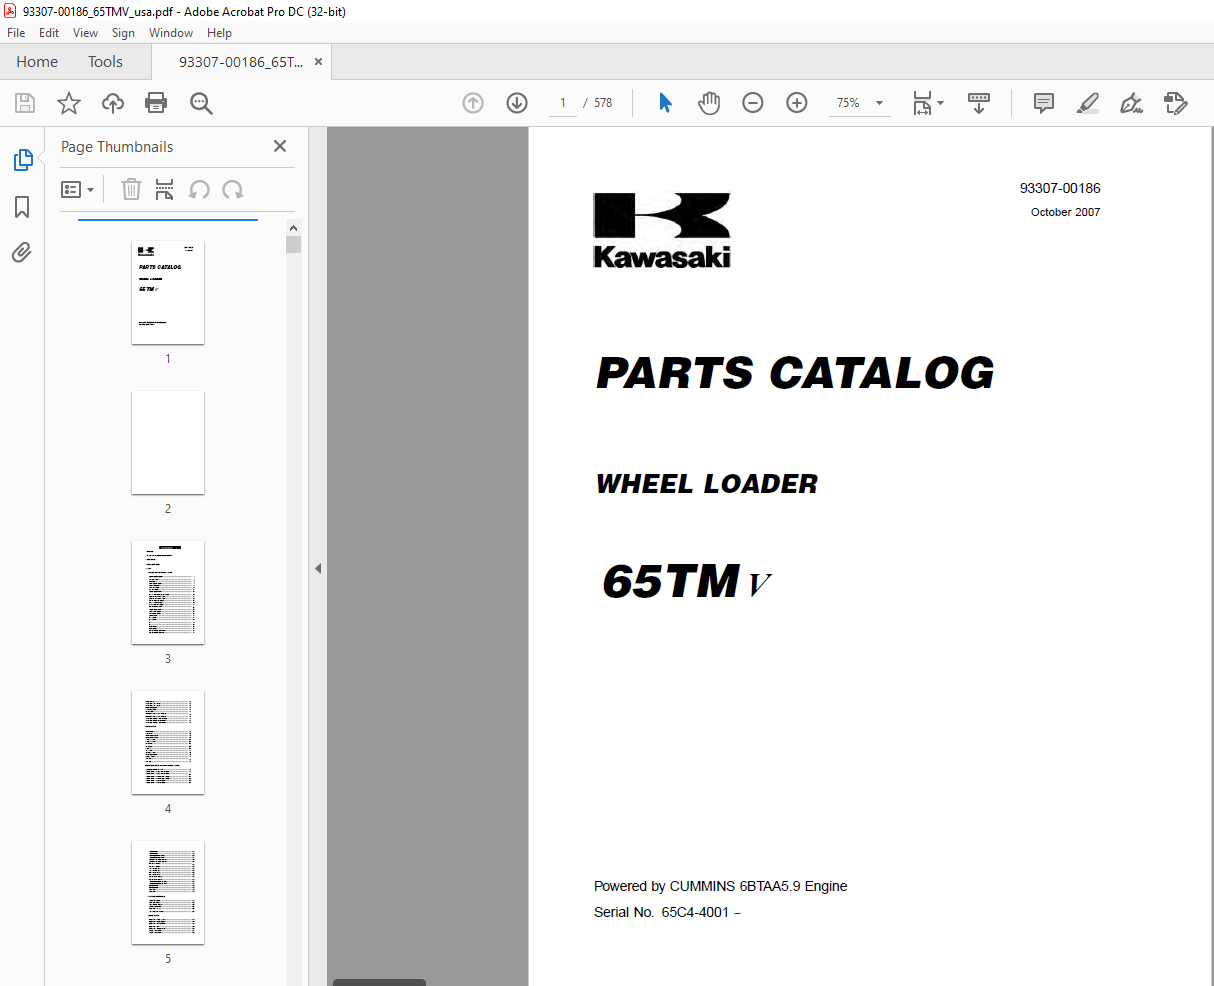
Task: Select page 4 thumbnail
Action: 168,743
